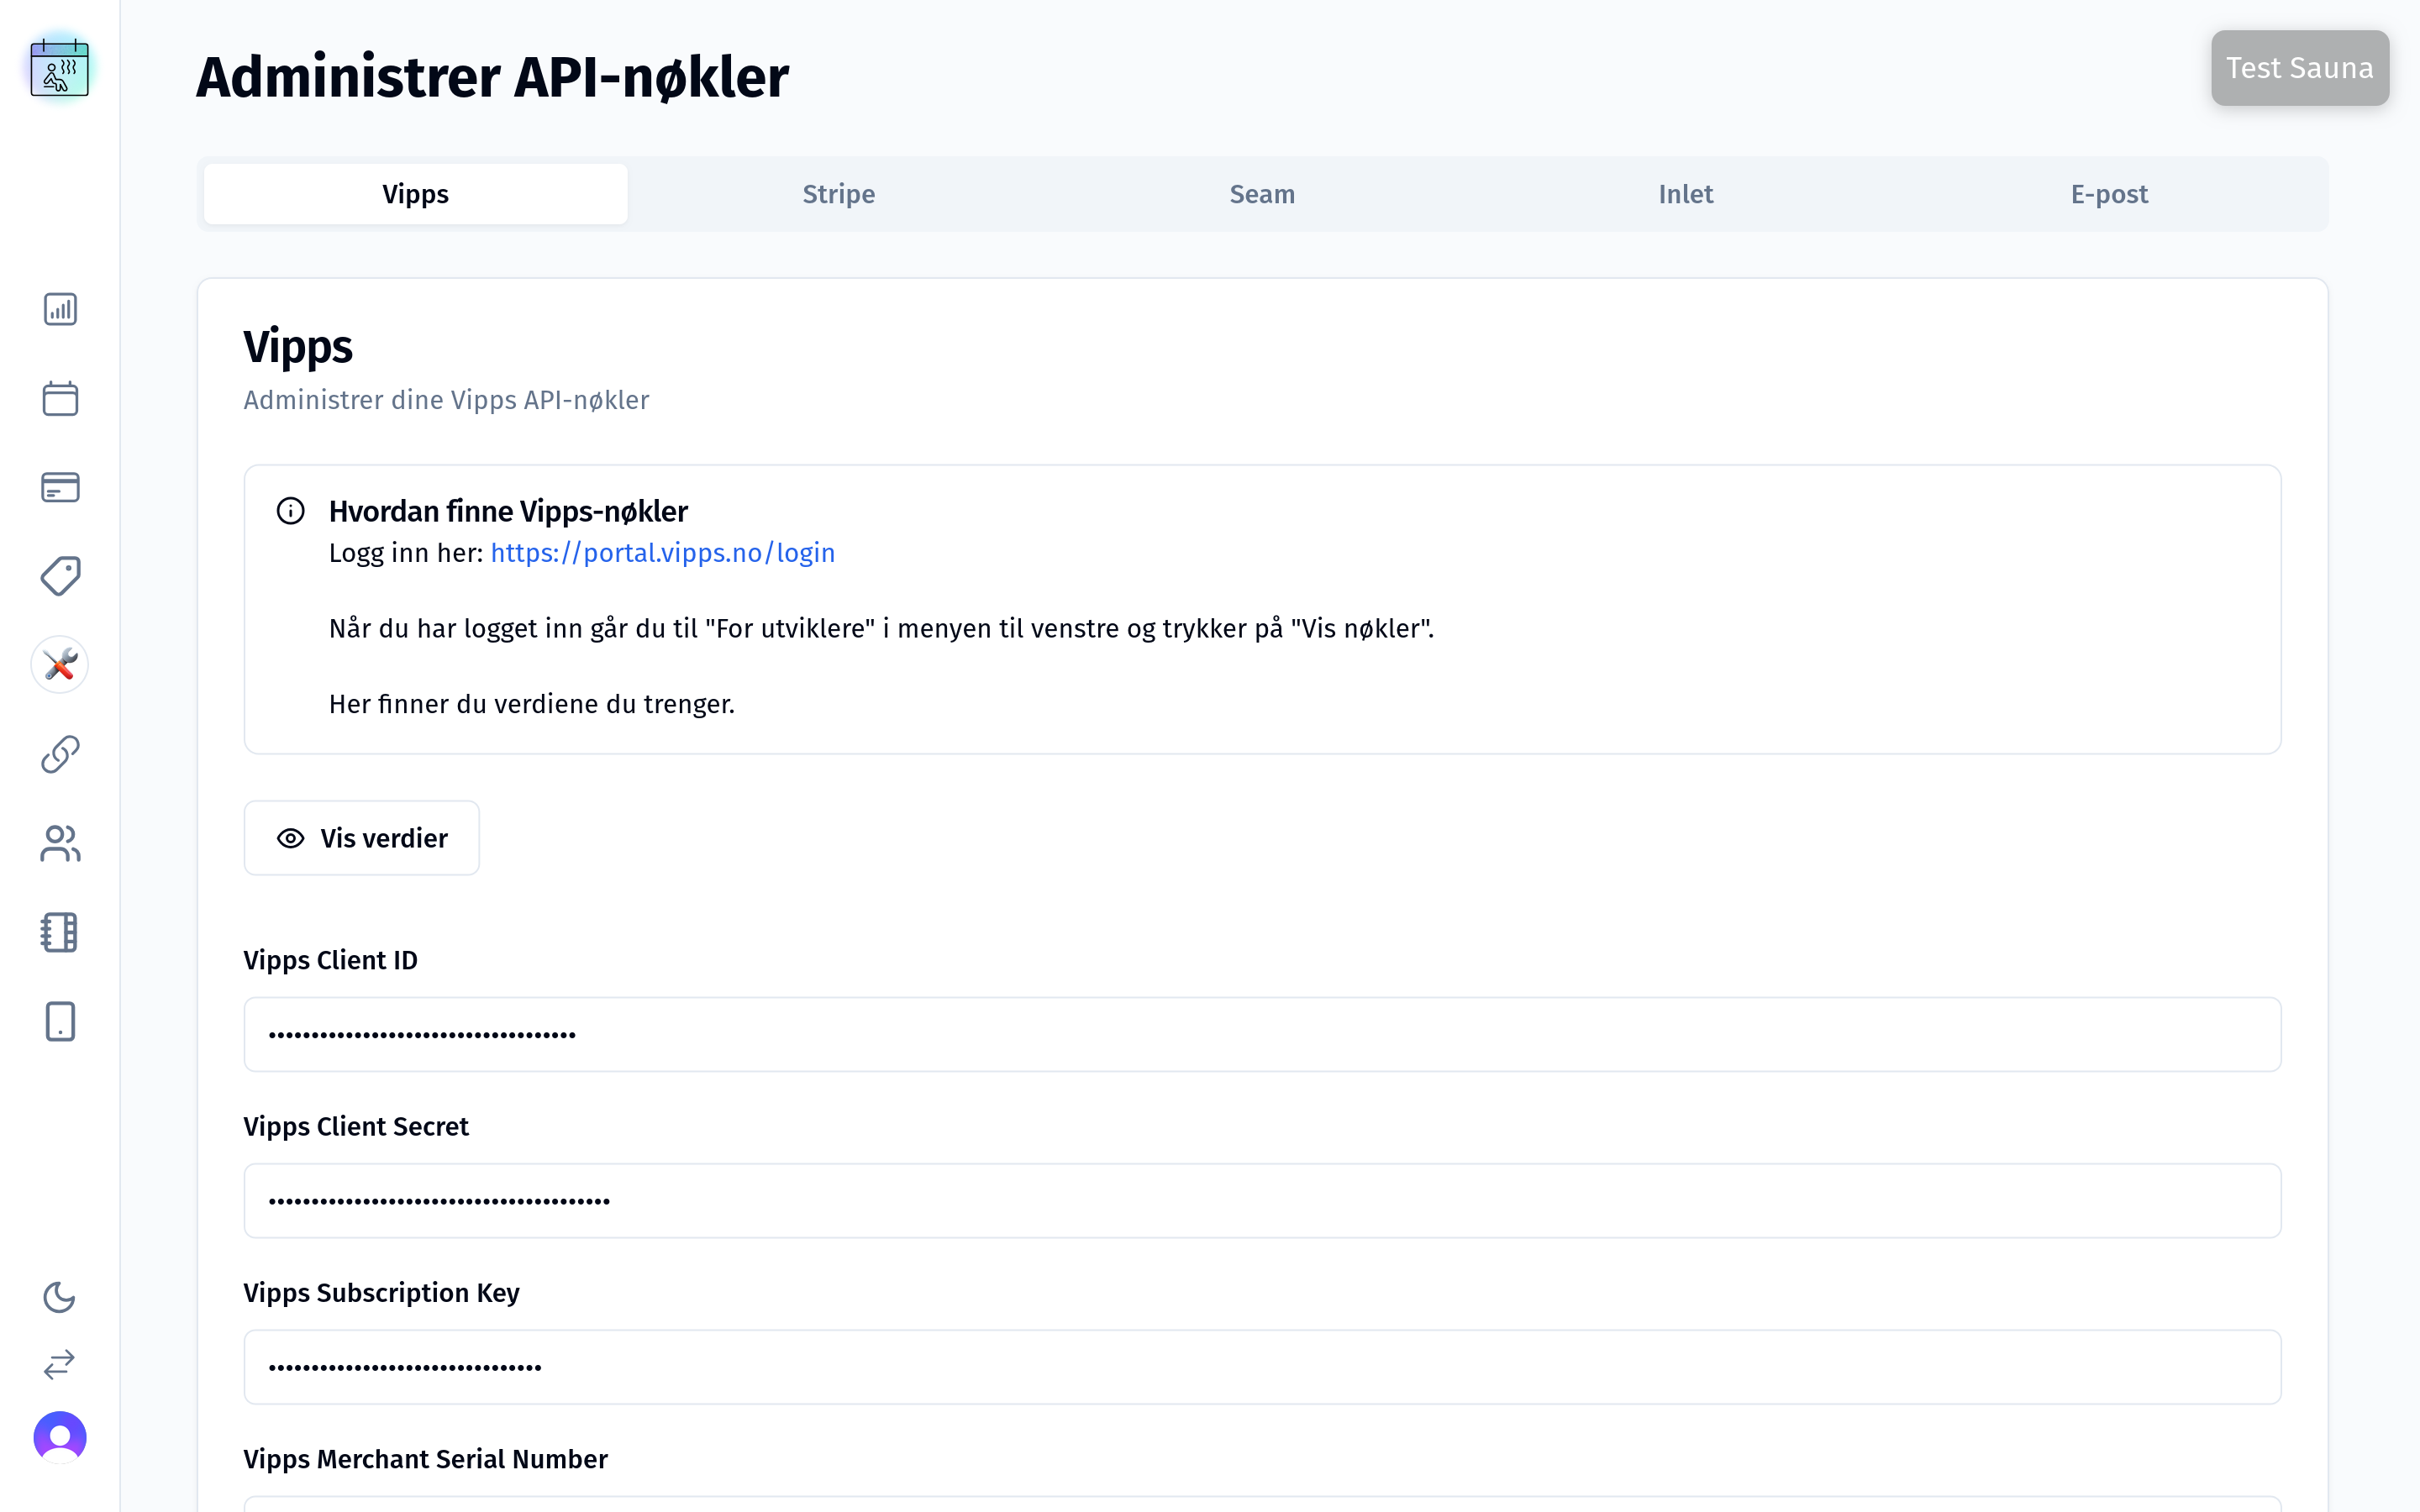
Task: Open the price tag icon in sidebar
Action: point(60,576)
